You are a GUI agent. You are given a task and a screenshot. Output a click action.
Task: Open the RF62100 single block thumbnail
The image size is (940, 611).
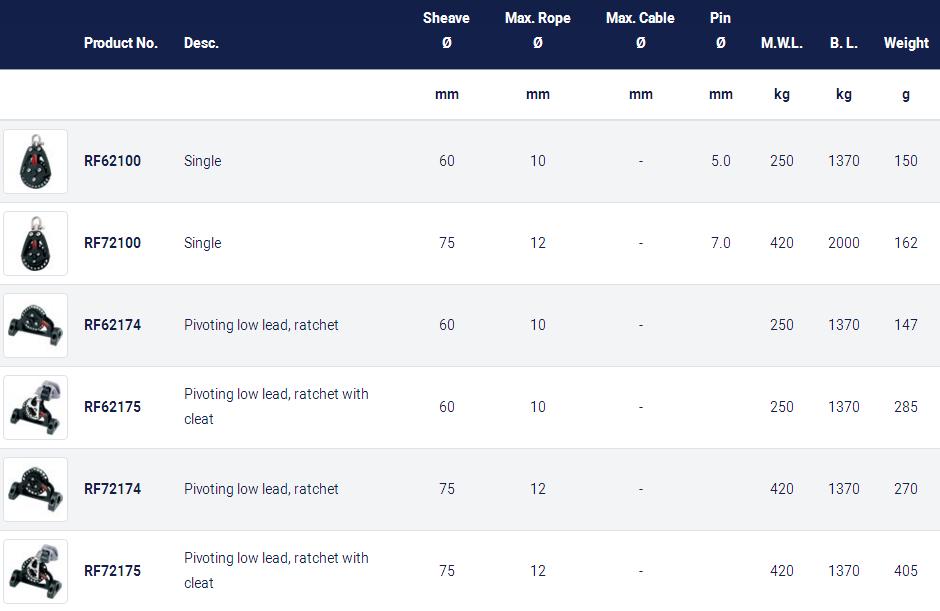pyautogui.click(x=35, y=161)
